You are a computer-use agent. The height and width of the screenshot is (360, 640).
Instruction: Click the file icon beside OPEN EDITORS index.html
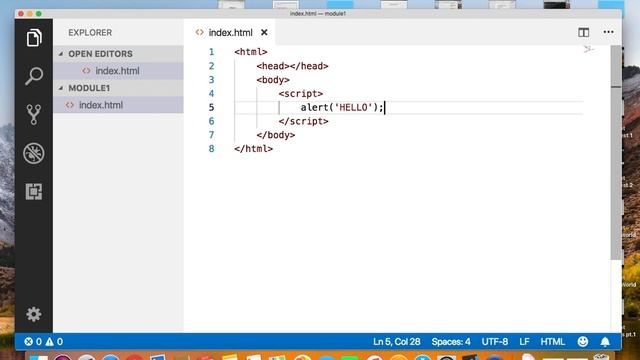click(x=86, y=71)
